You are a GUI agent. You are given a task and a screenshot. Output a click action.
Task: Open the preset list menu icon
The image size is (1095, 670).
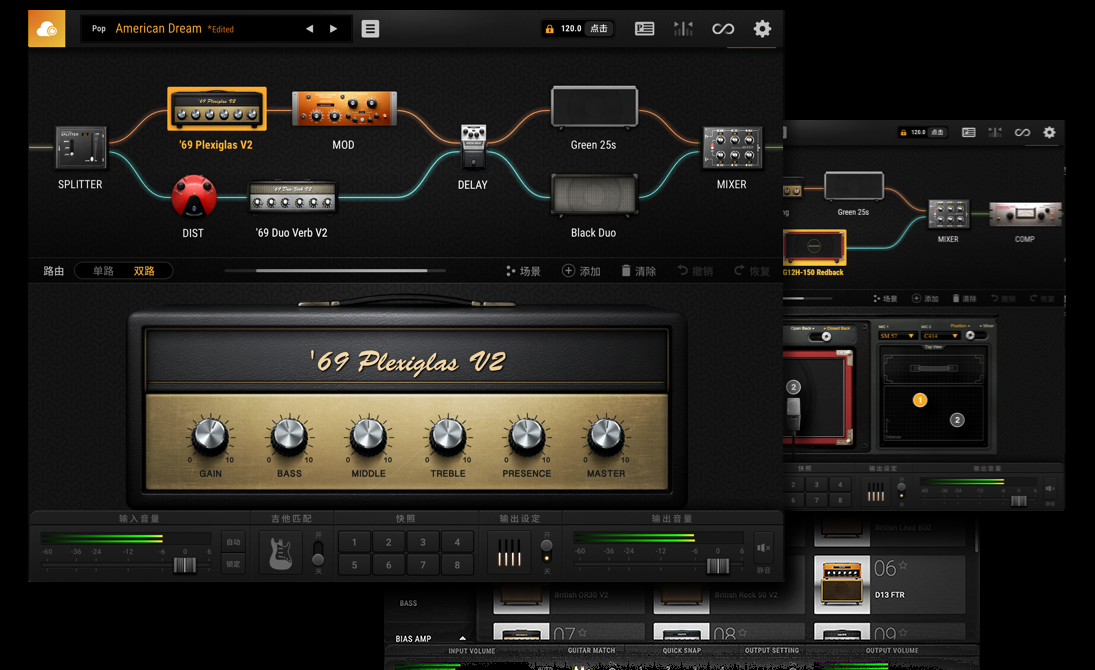coord(370,29)
